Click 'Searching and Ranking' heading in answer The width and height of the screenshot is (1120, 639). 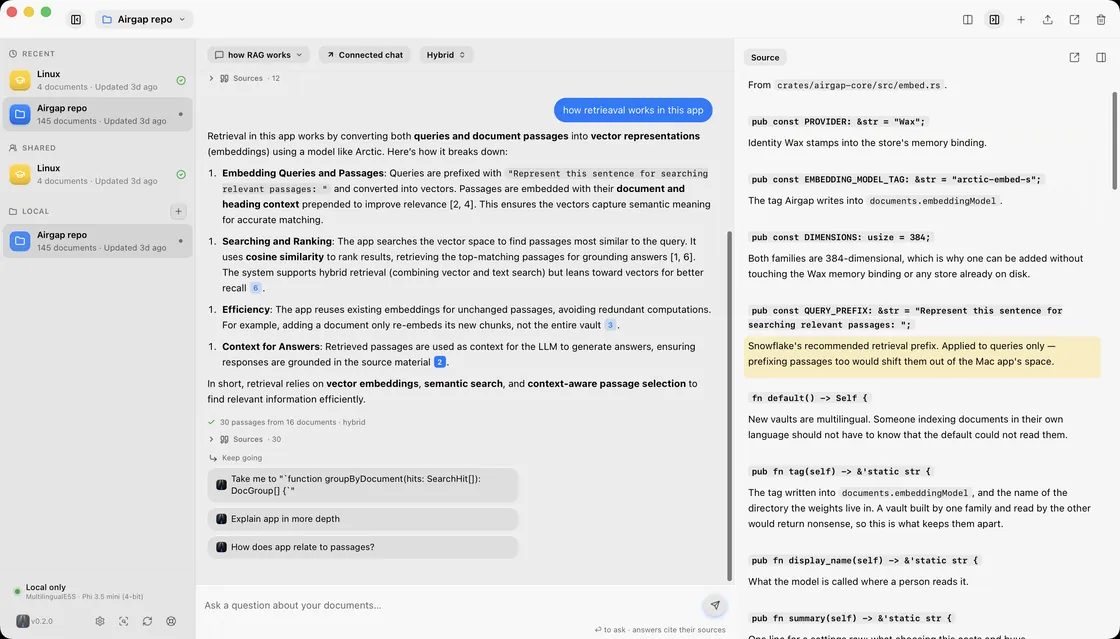pyautogui.click(x=277, y=241)
